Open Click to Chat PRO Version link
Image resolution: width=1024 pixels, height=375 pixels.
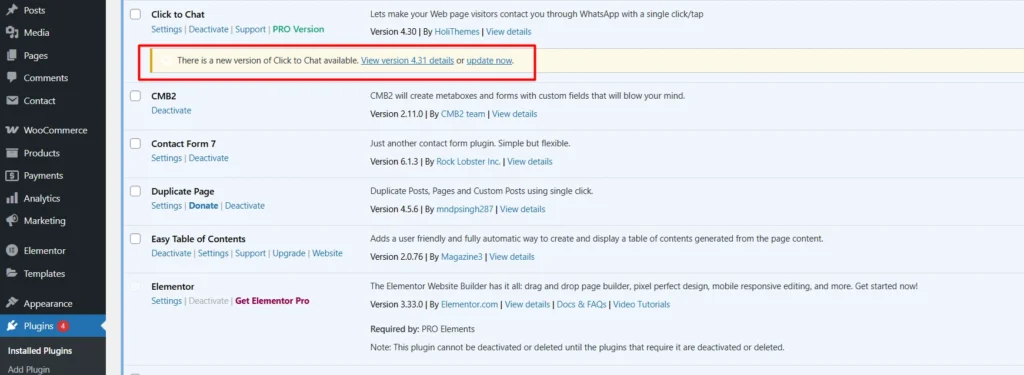coord(298,29)
